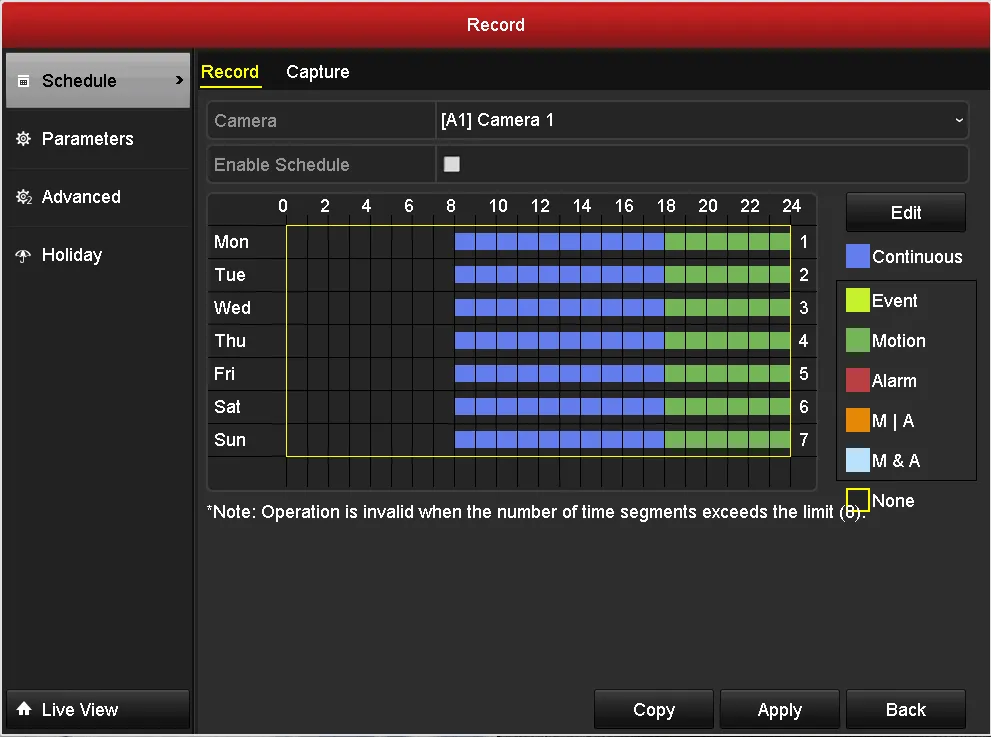Click the Holiday umbrella icon

24,256
